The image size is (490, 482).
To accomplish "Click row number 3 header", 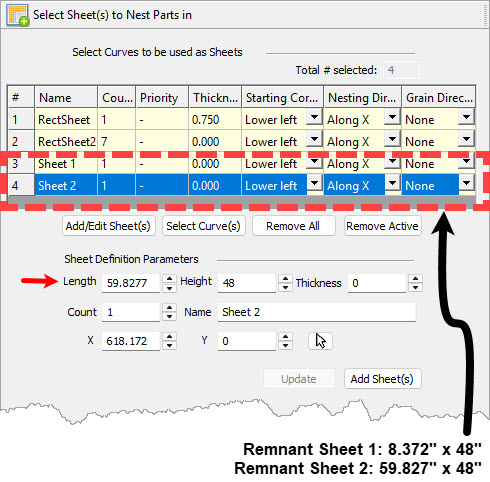I will pos(21,163).
